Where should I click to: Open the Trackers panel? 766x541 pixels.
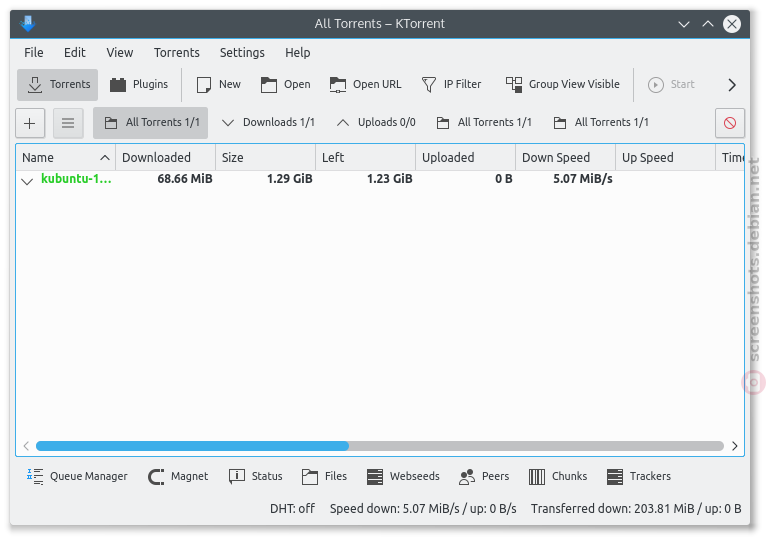point(639,476)
